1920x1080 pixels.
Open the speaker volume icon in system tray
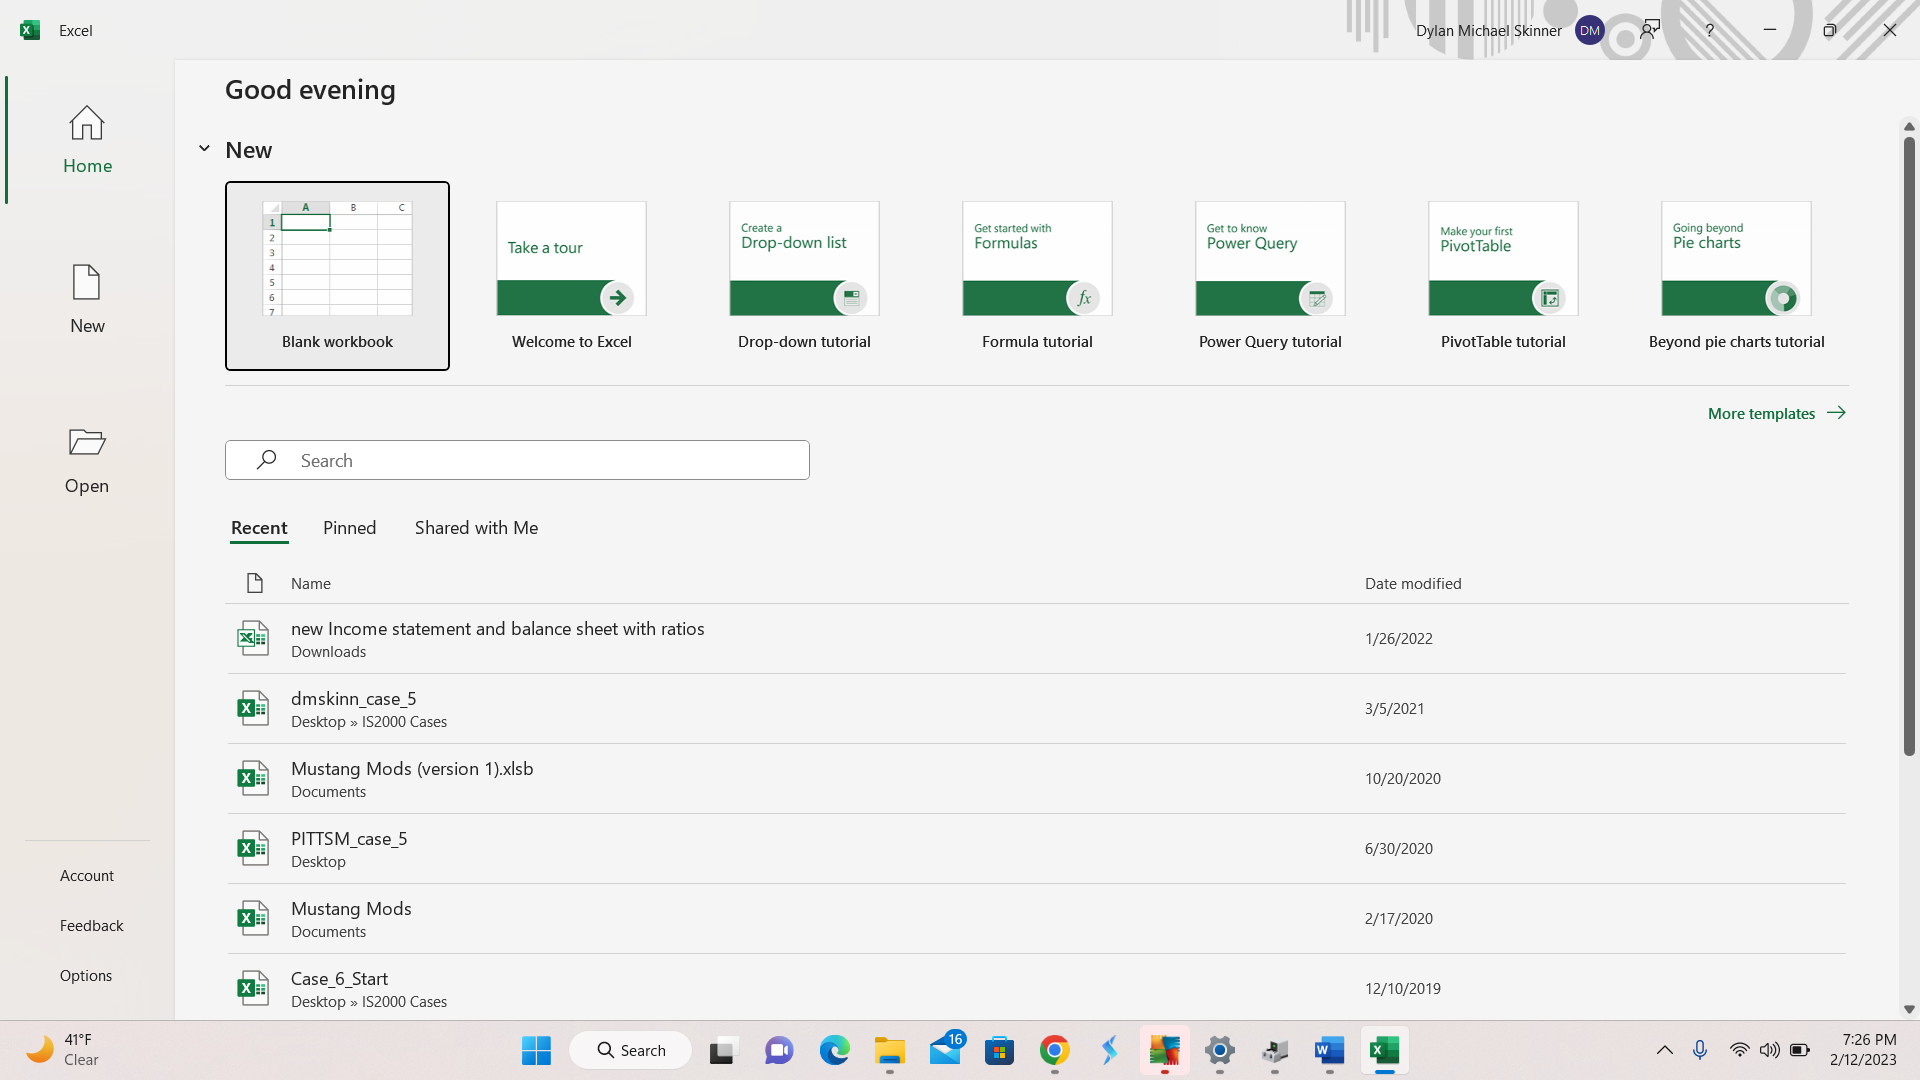[x=1770, y=1050]
